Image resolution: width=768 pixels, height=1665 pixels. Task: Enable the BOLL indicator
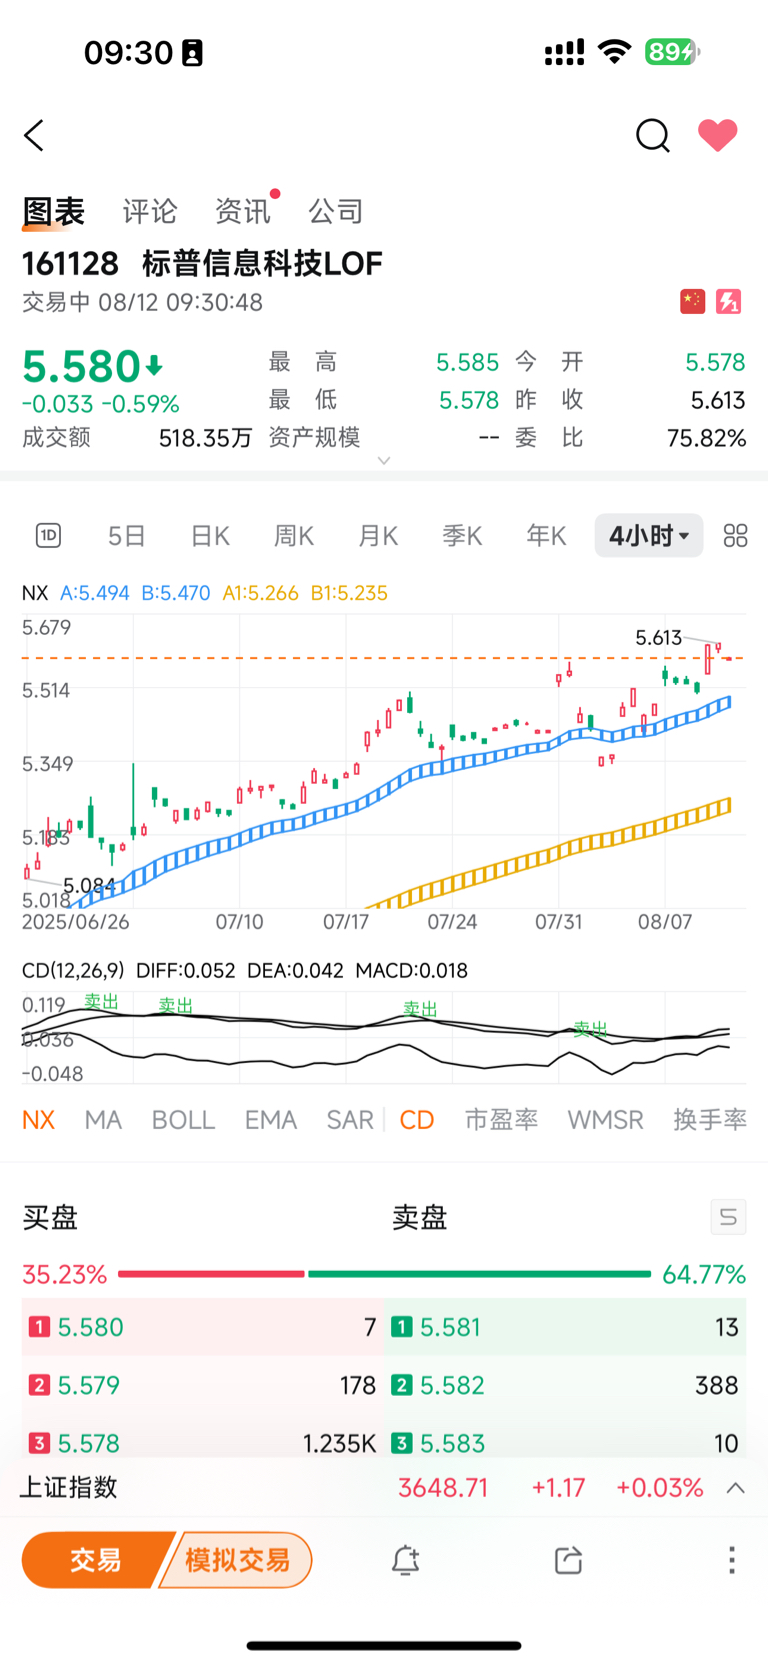(x=183, y=1120)
